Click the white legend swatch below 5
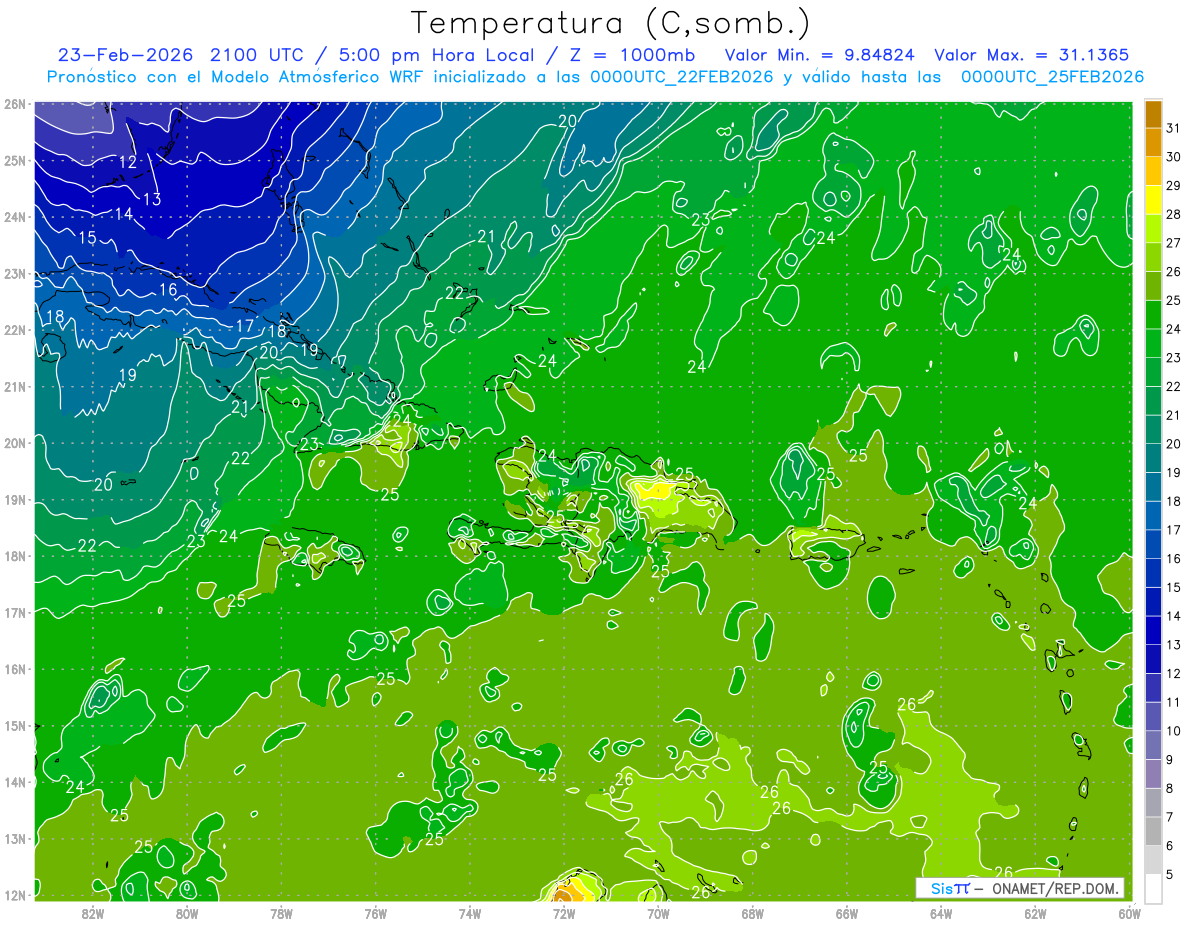This screenshot has width=1200, height=927. pyautogui.click(x=1153, y=888)
